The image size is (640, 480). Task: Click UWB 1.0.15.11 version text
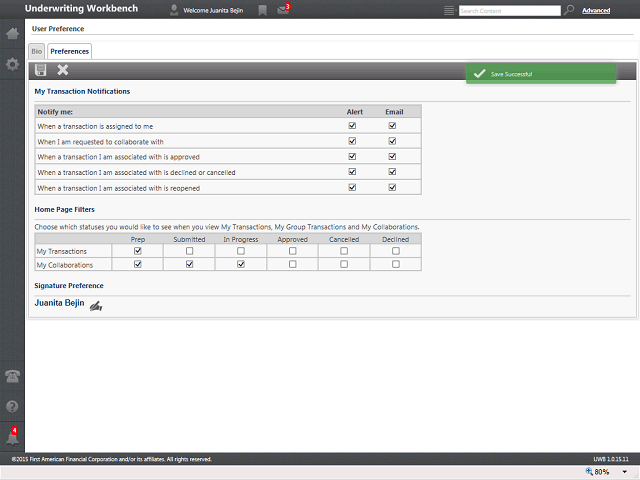click(611, 459)
